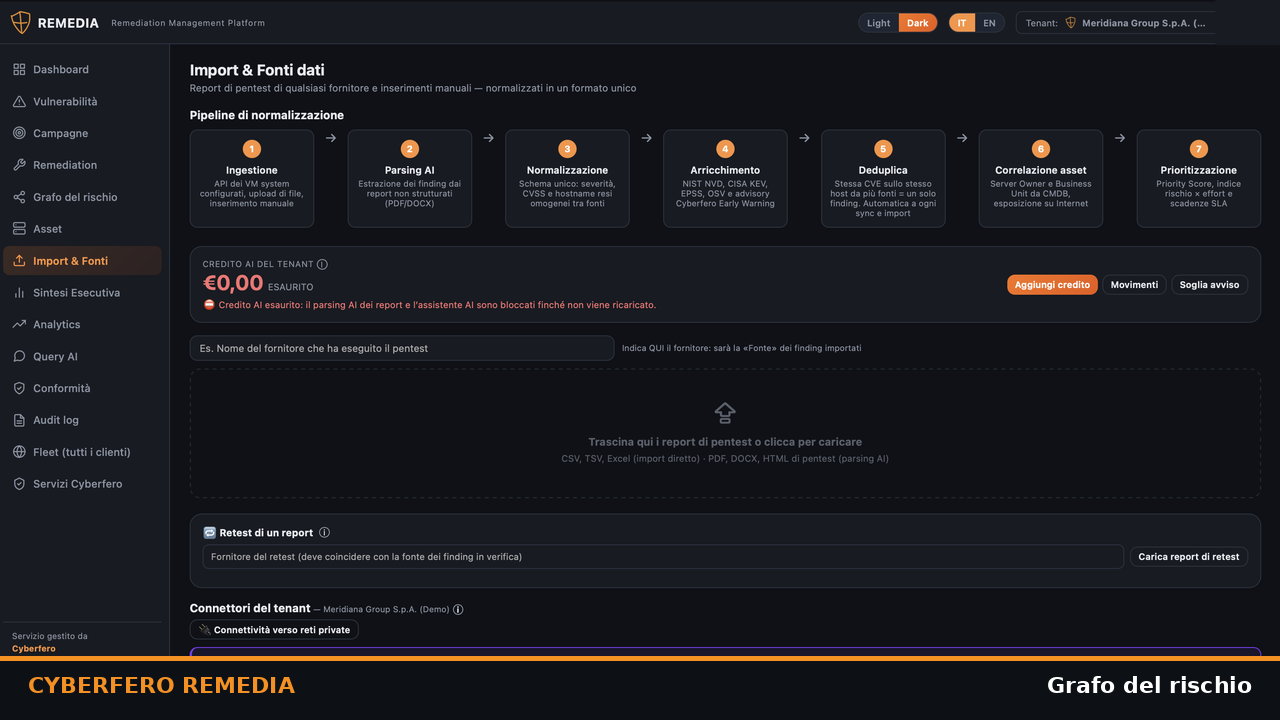The image size is (1280, 720).
Task: Open Servizi Cyberfero in the sidebar
Action: (82, 484)
